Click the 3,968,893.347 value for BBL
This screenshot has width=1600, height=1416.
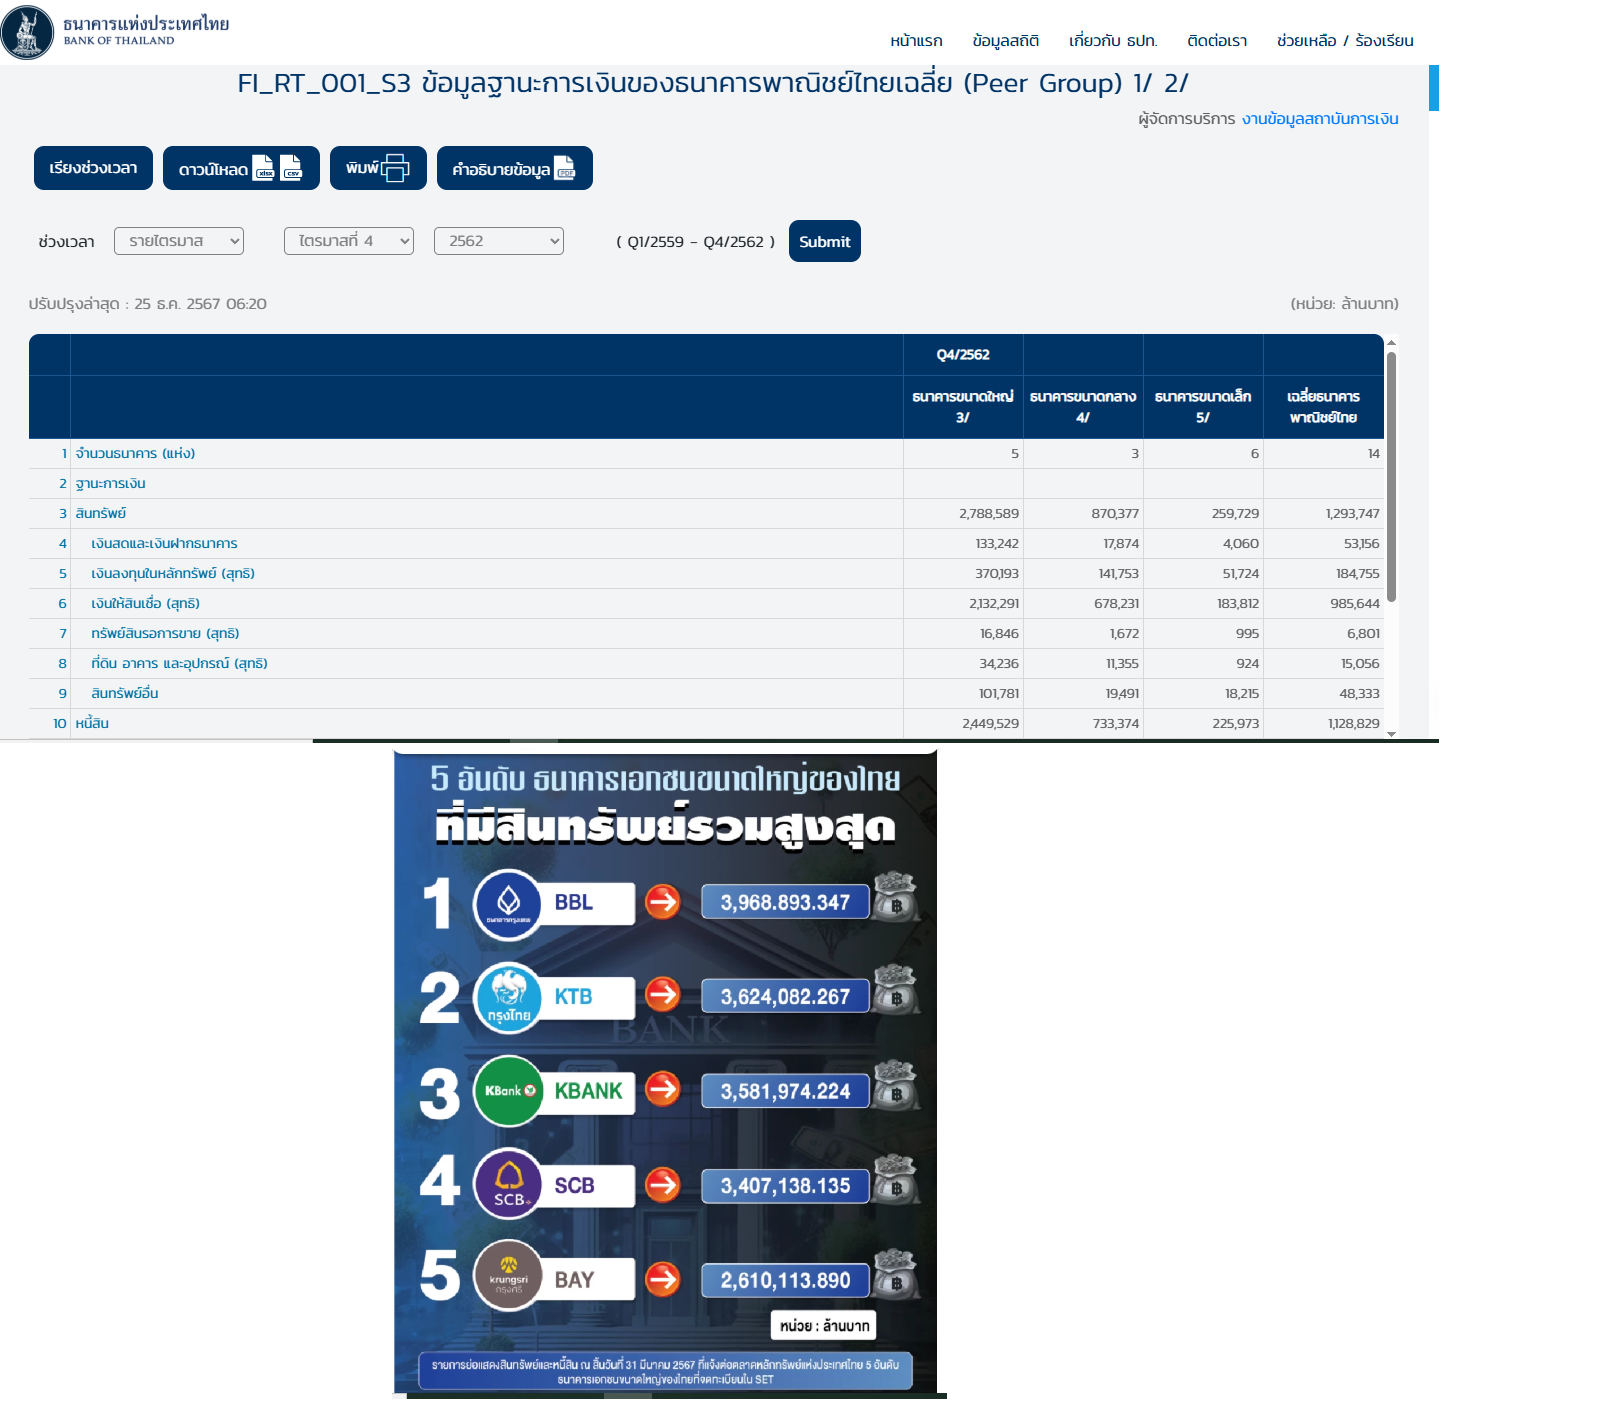(785, 902)
